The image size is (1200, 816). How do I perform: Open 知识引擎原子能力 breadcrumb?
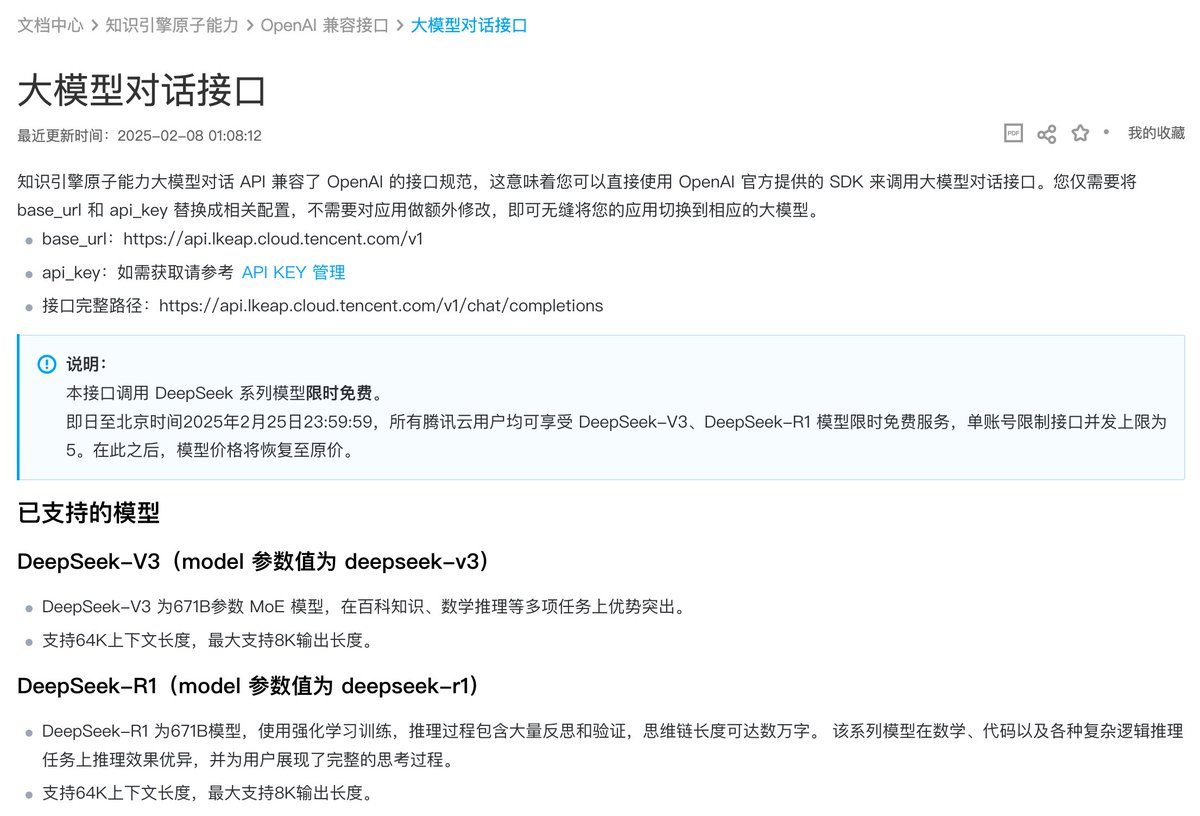pos(172,25)
